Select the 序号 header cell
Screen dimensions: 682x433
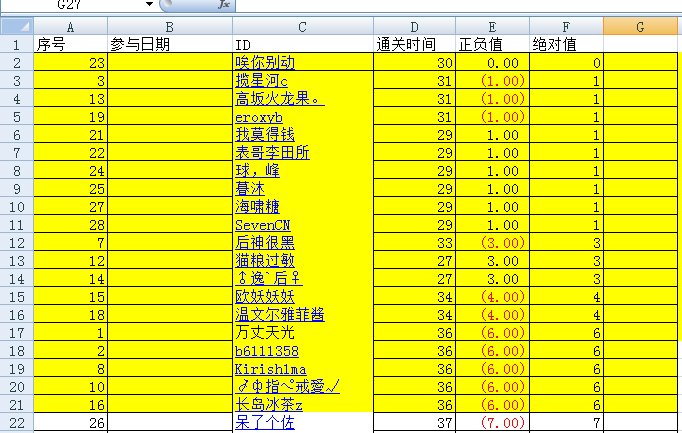70,44
